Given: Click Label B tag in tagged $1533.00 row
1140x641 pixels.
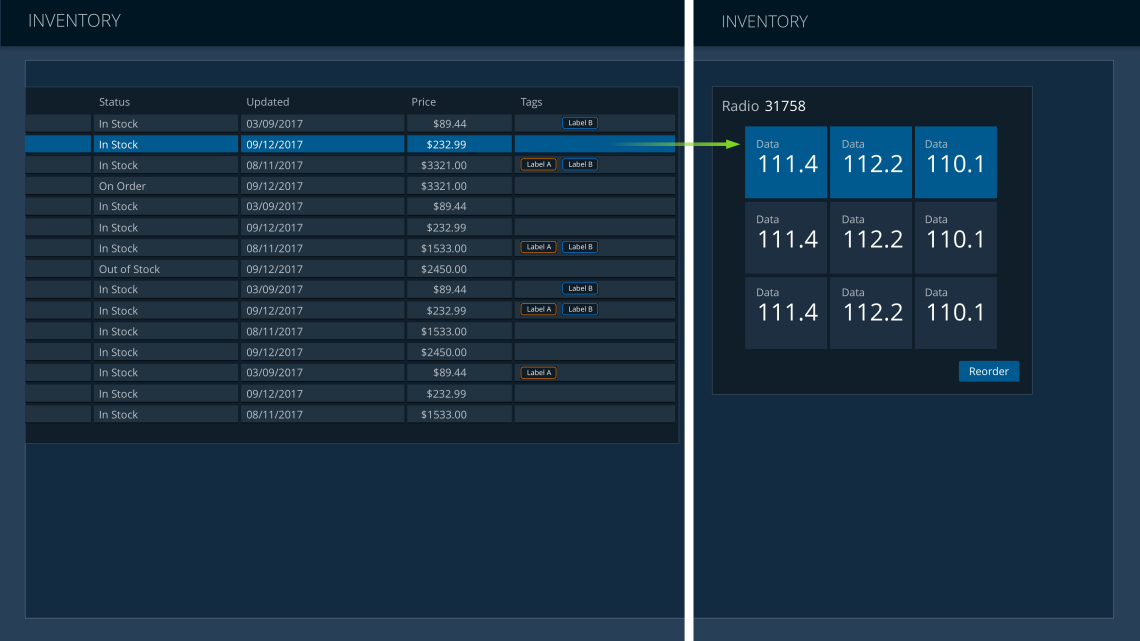Looking at the screenshot, I should (x=579, y=247).
